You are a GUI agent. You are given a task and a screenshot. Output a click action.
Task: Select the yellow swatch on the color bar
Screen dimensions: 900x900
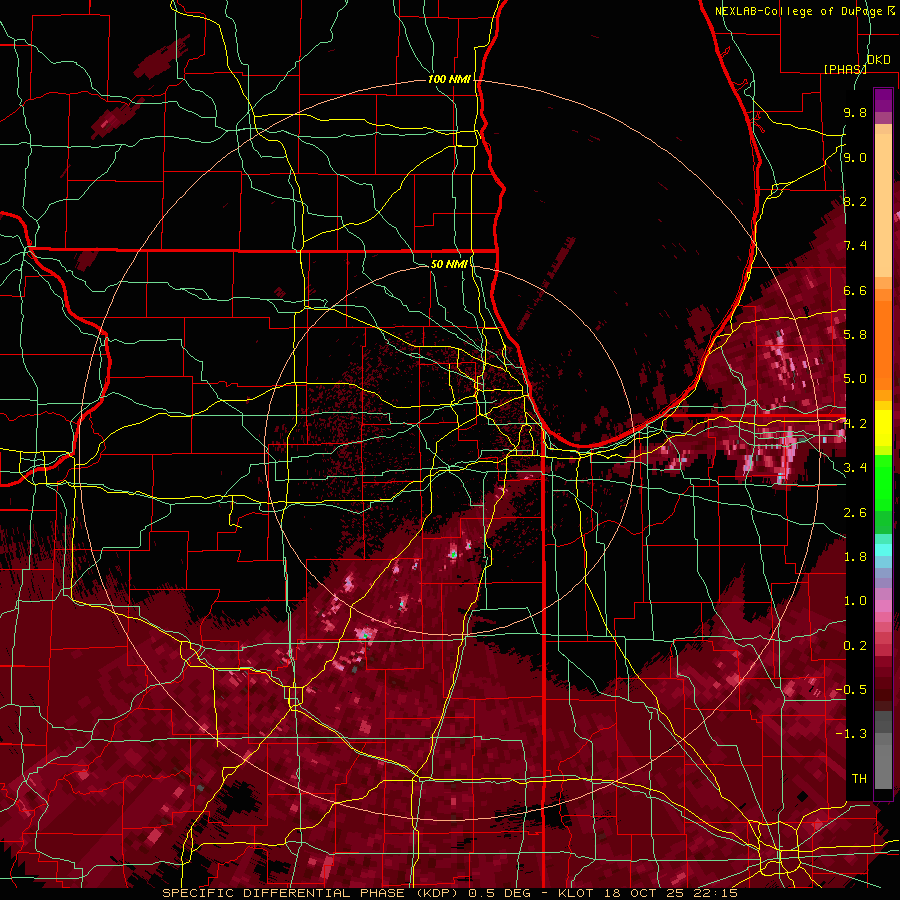tap(883, 428)
